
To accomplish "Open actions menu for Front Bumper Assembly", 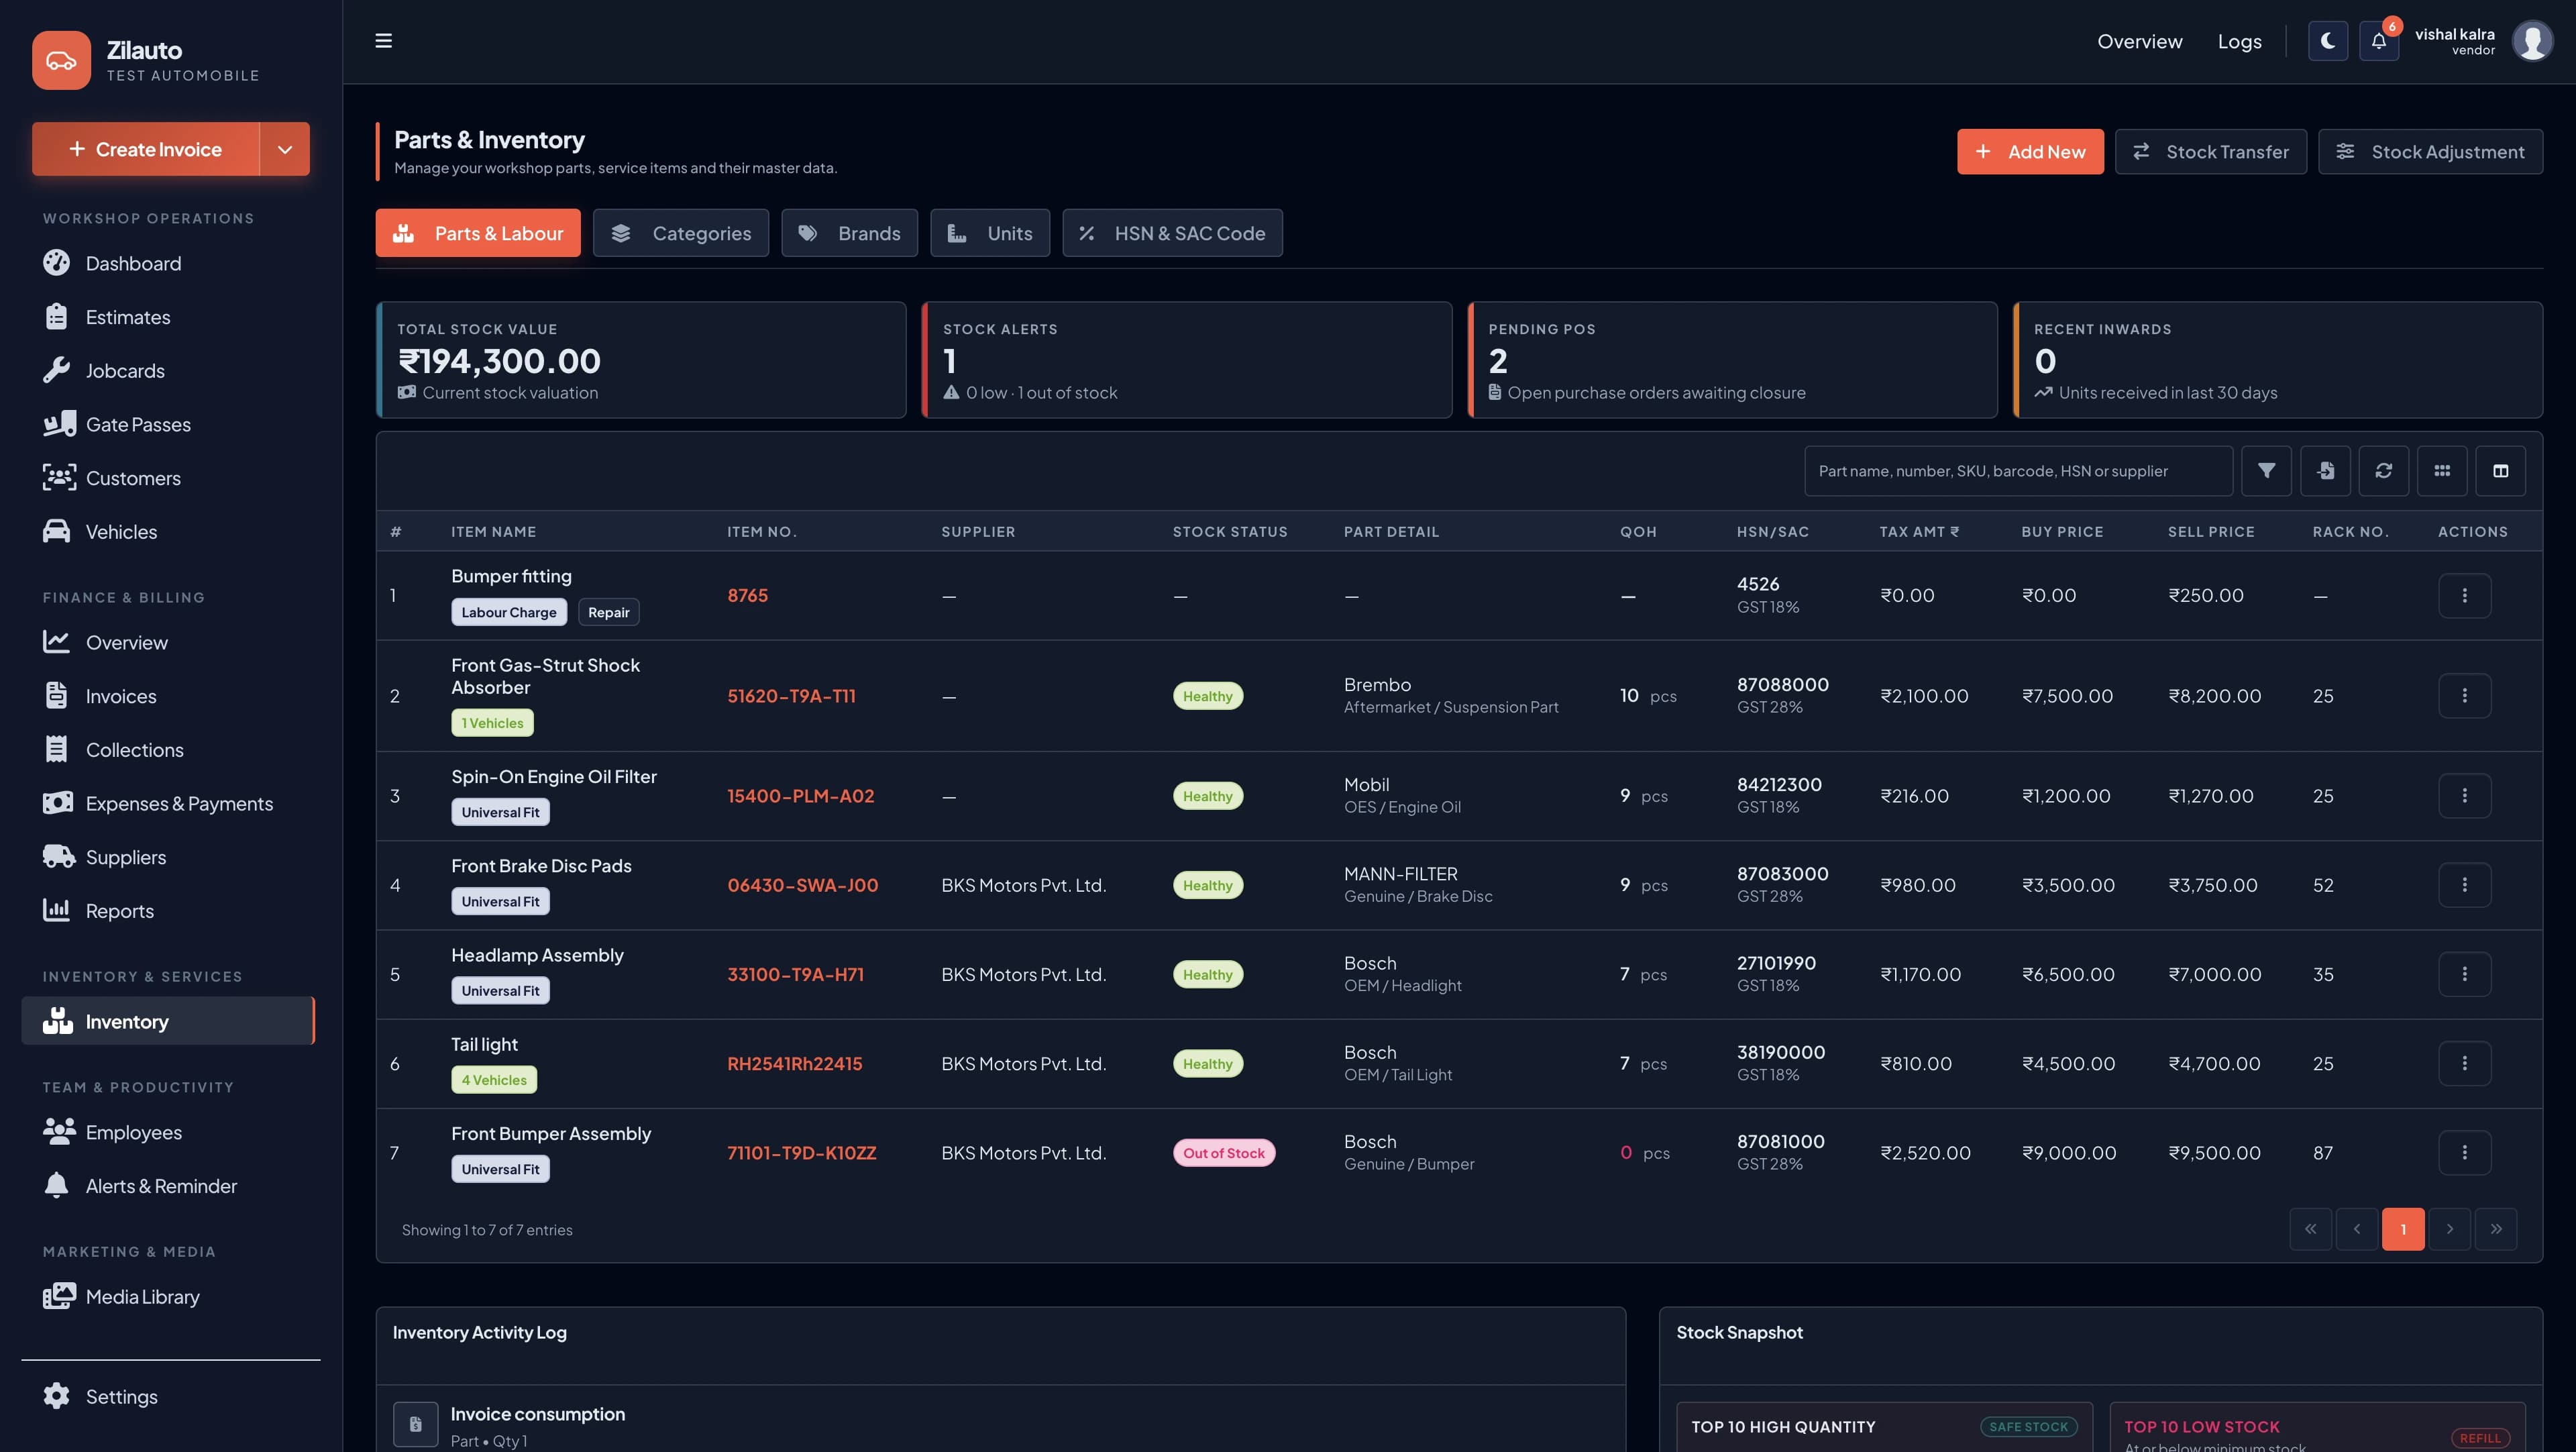I will 2464,1152.
